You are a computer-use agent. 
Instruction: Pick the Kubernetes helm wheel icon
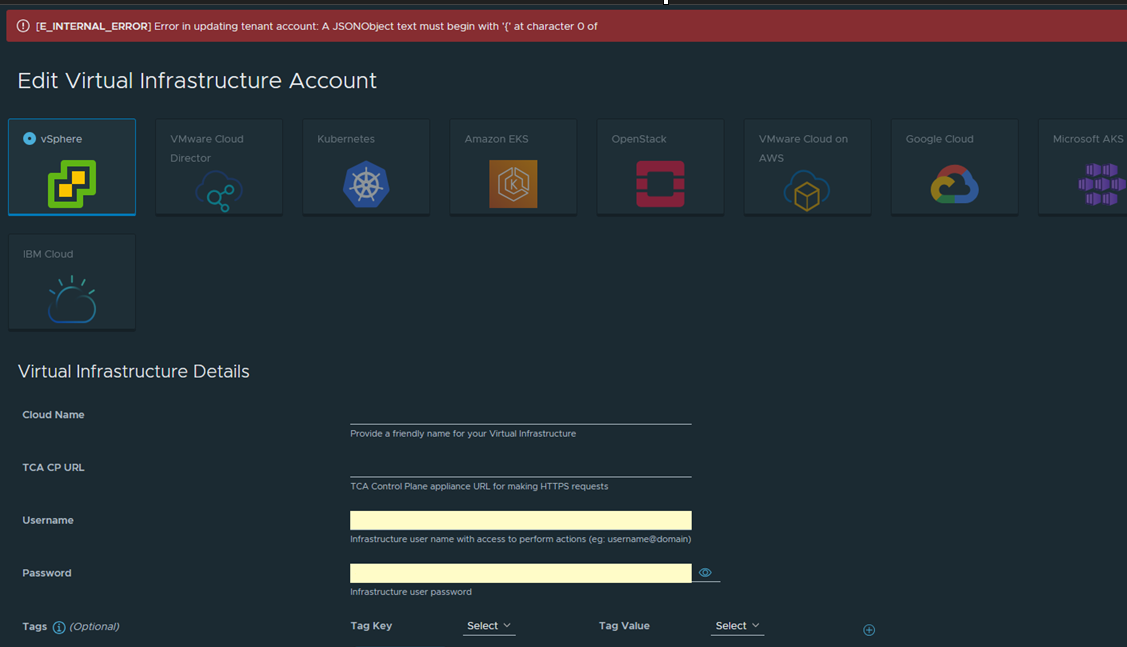click(366, 184)
